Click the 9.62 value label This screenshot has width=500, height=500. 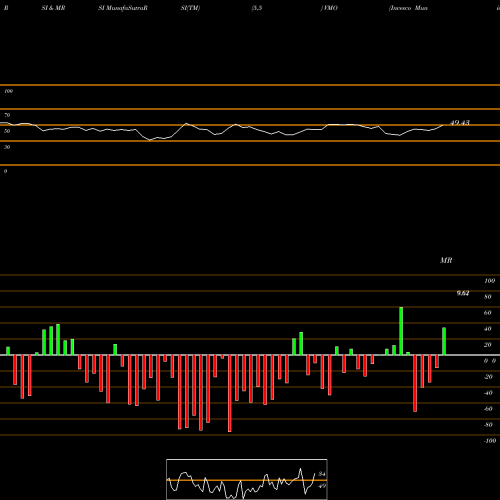pos(463,293)
